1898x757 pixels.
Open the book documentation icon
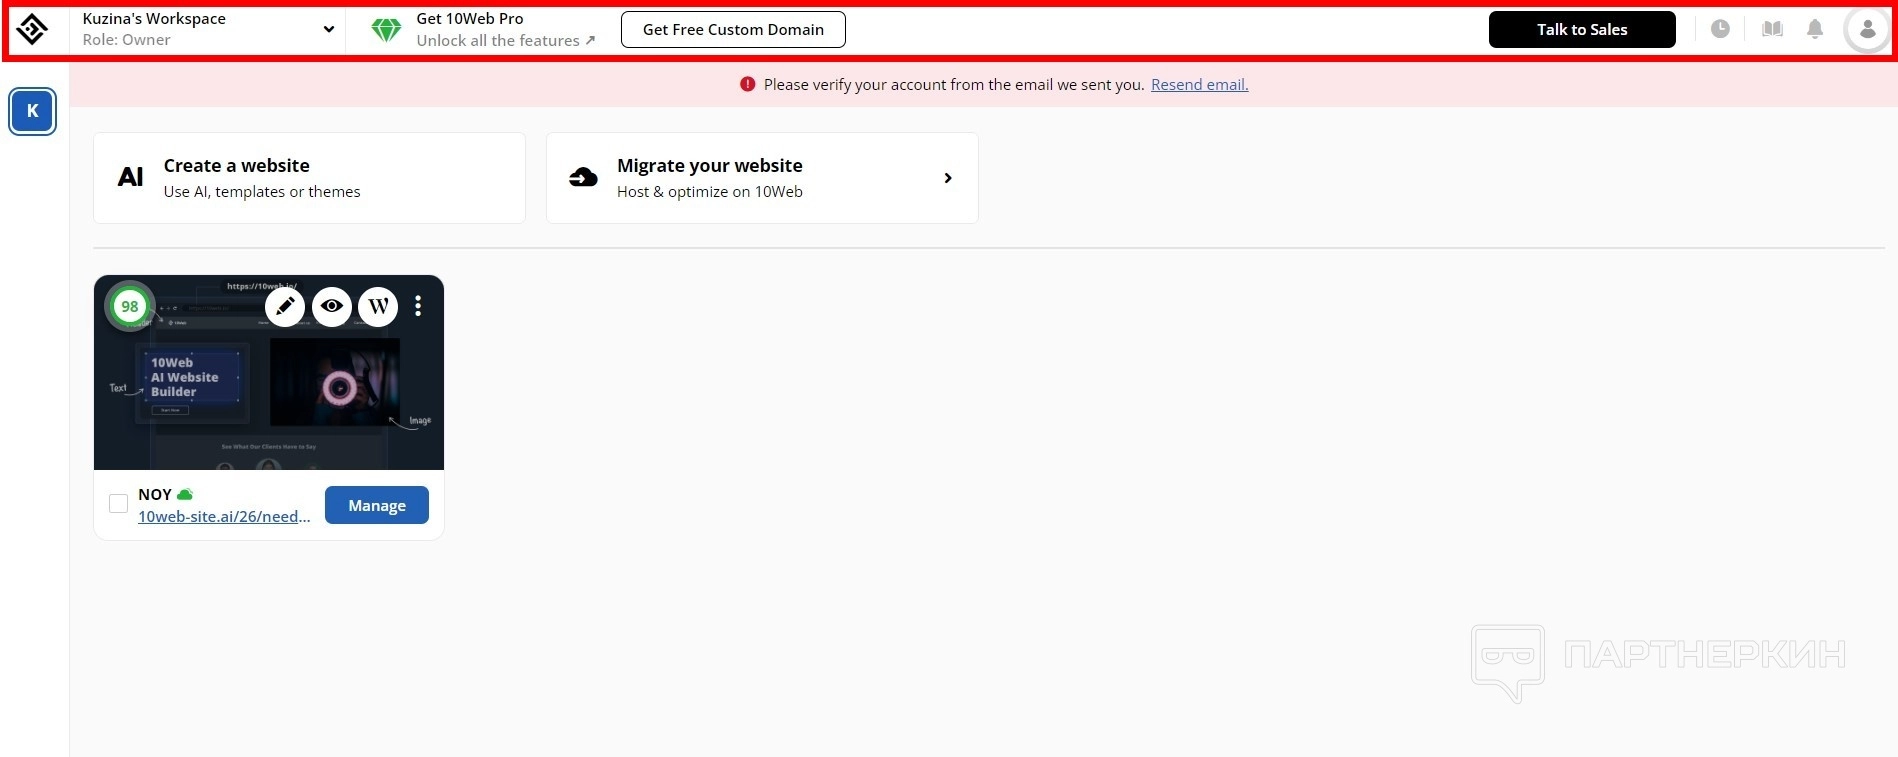coord(1772,29)
